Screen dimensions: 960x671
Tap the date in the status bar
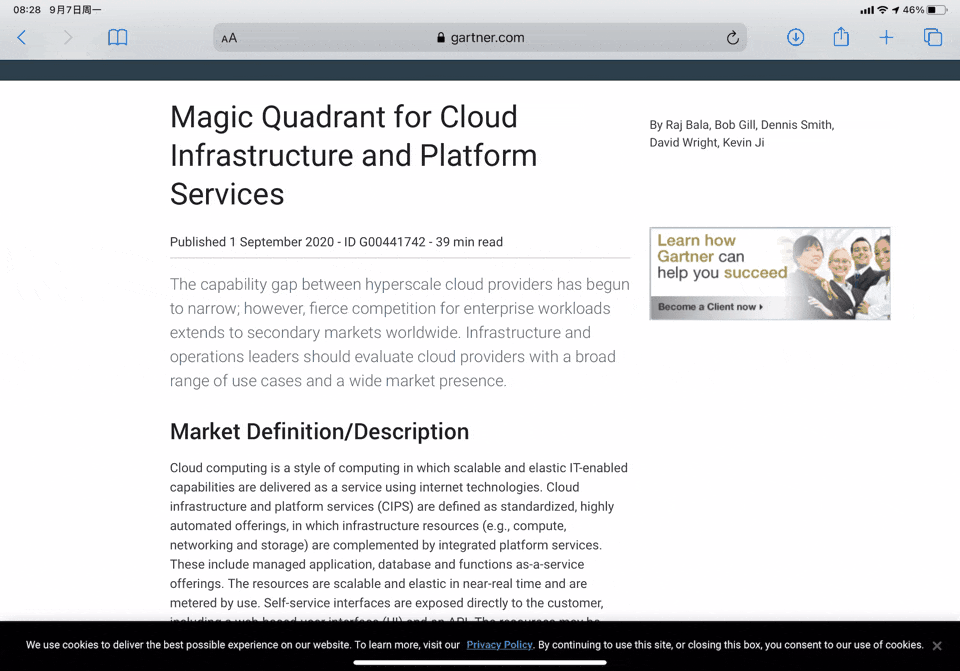[75, 10]
